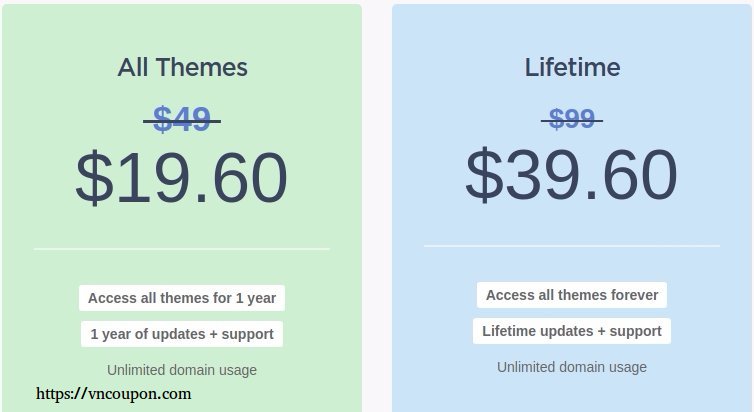Click the 1 year of updates + support badge
Viewport: 754px width, 412px height.
(x=182, y=334)
